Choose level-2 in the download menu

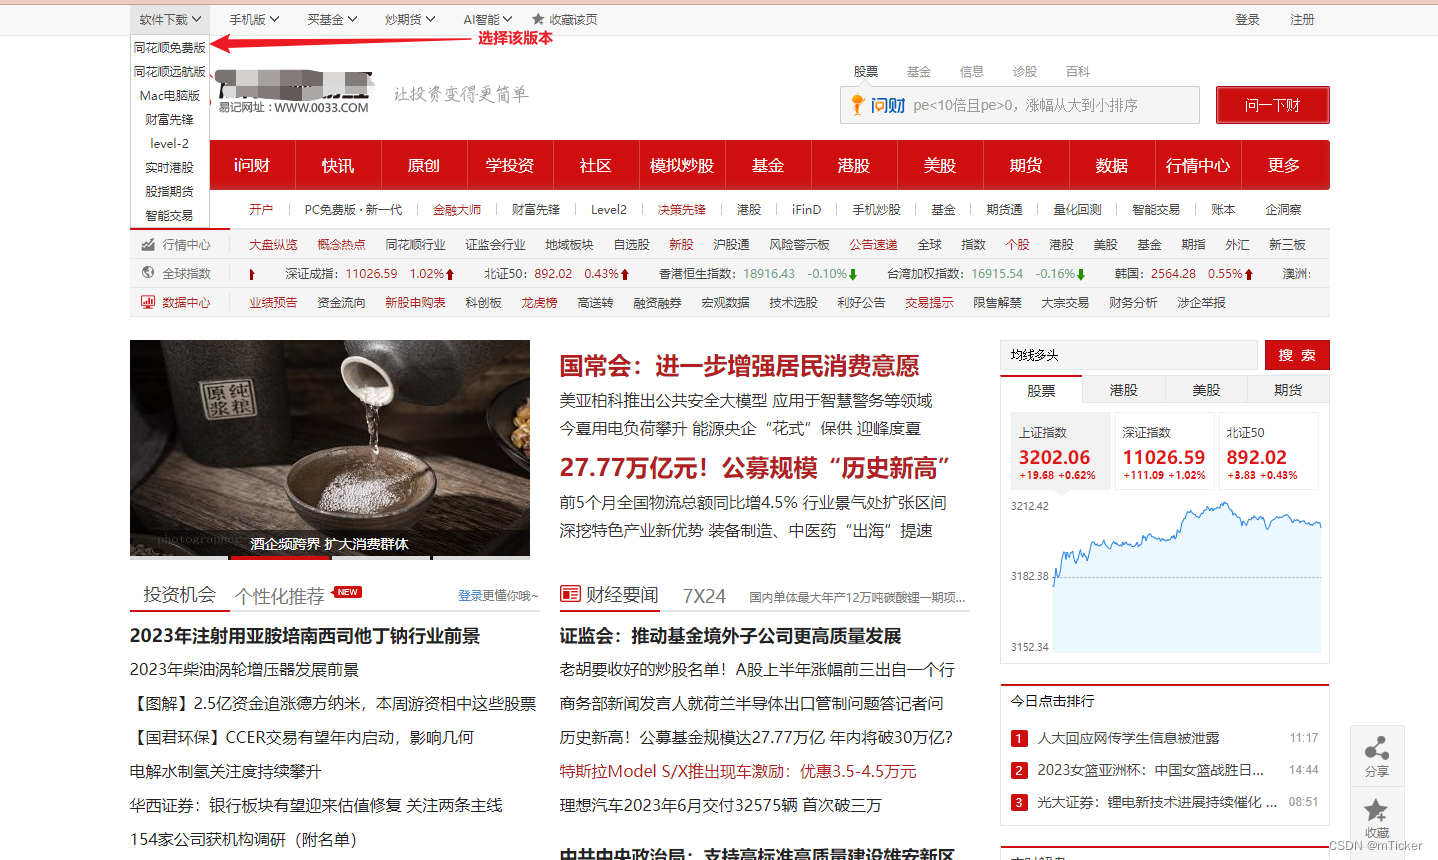click(x=170, y=143)
